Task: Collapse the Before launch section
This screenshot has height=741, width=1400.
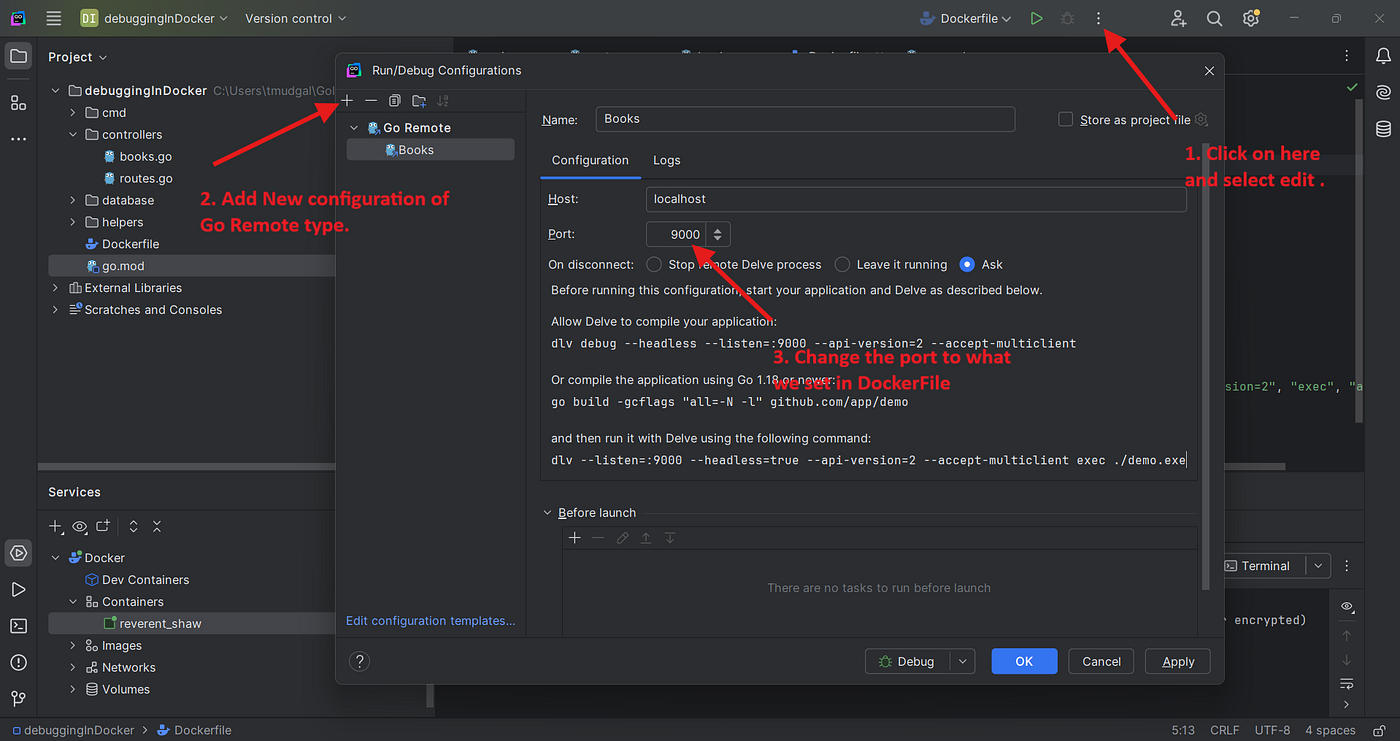Action: 547,512
